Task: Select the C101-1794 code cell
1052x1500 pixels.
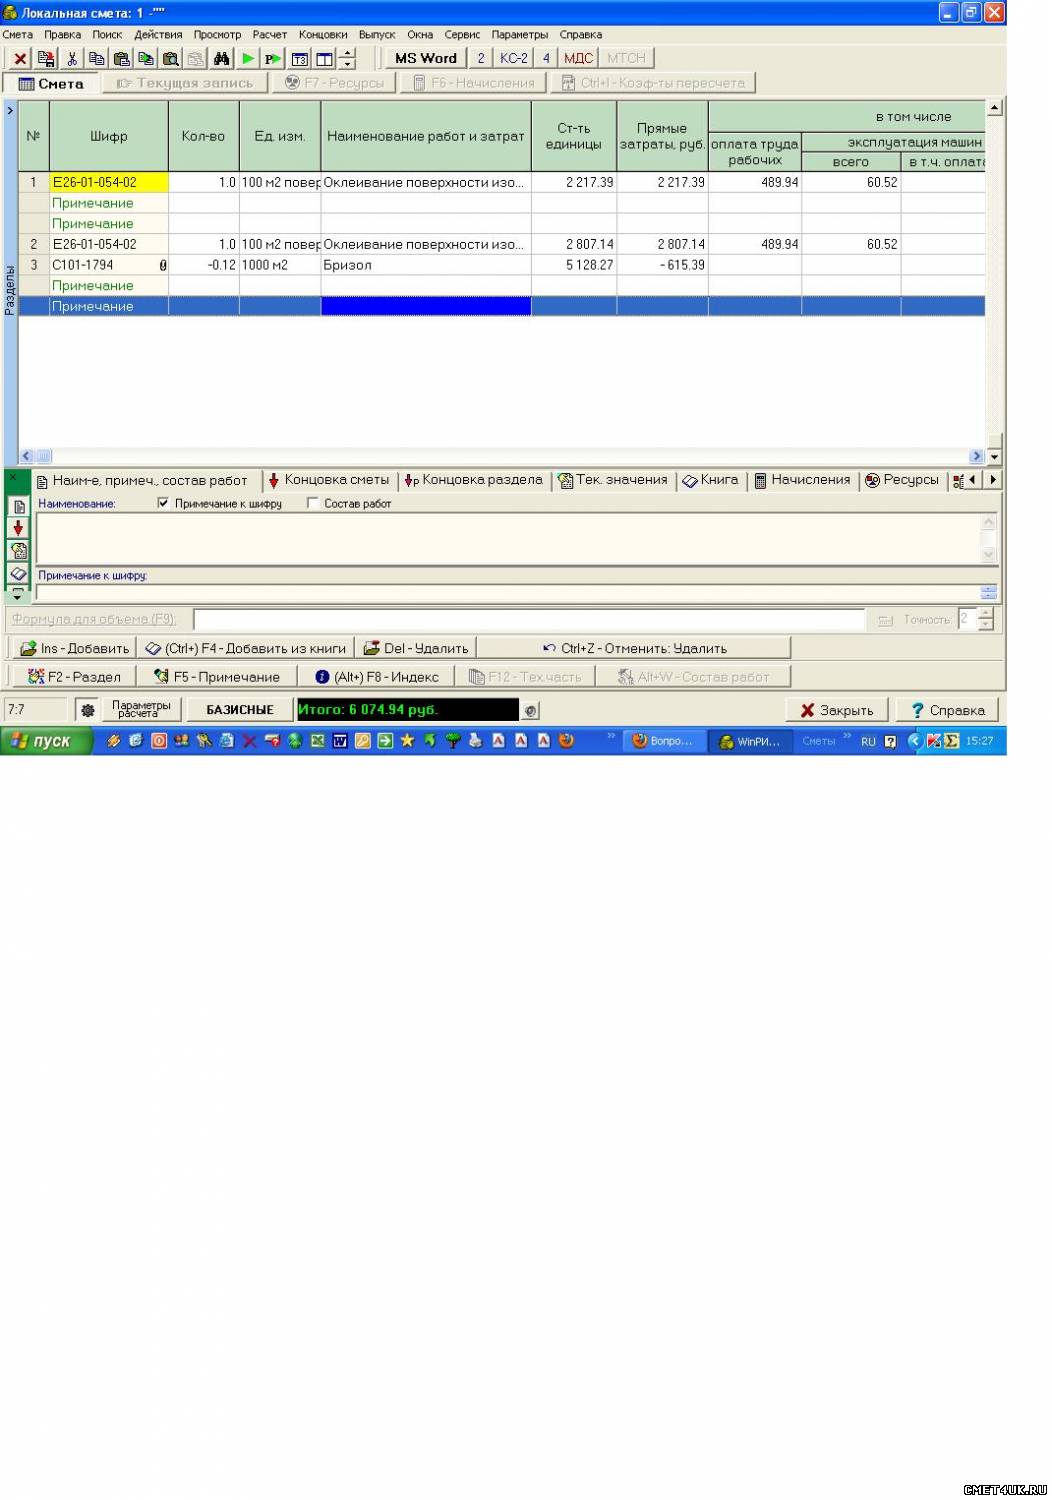Action: (x=108, y=265)
